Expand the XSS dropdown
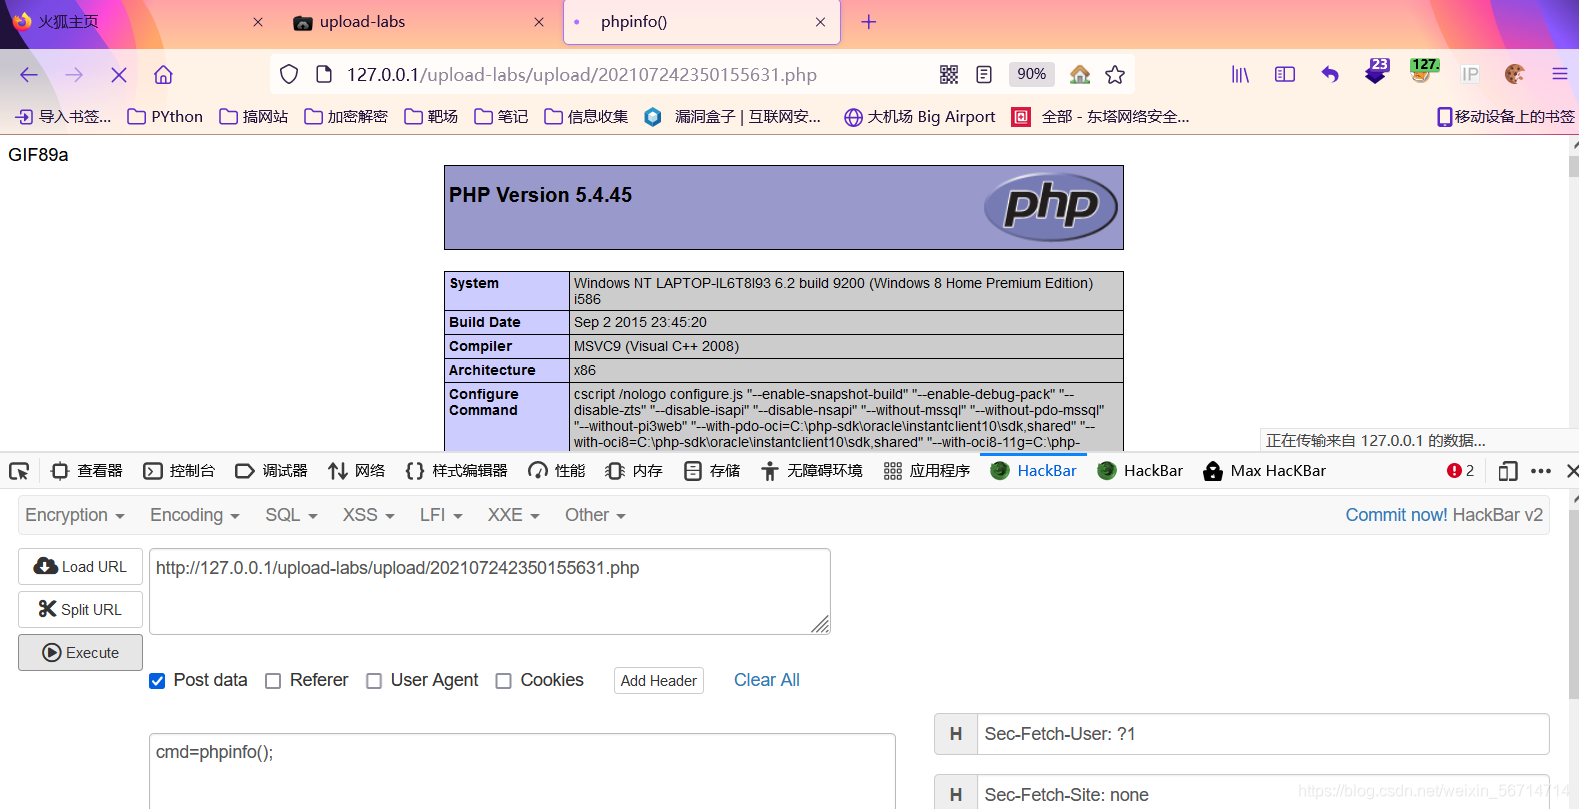 [369, 515]
